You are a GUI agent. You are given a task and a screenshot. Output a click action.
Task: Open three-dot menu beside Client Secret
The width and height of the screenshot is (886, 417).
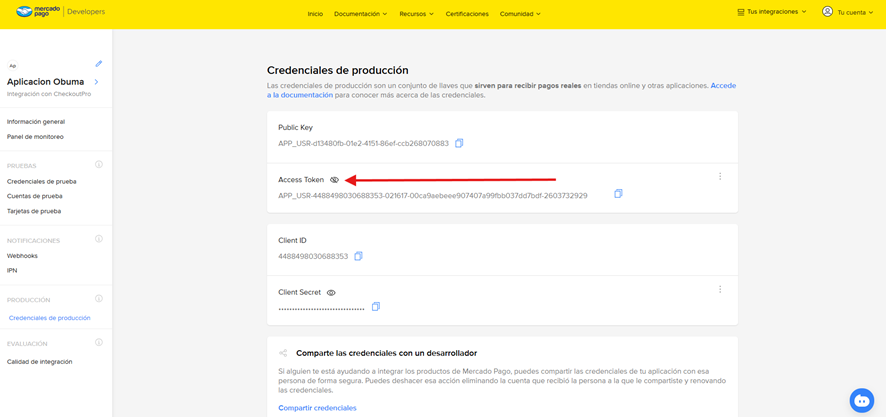point(720,289)
